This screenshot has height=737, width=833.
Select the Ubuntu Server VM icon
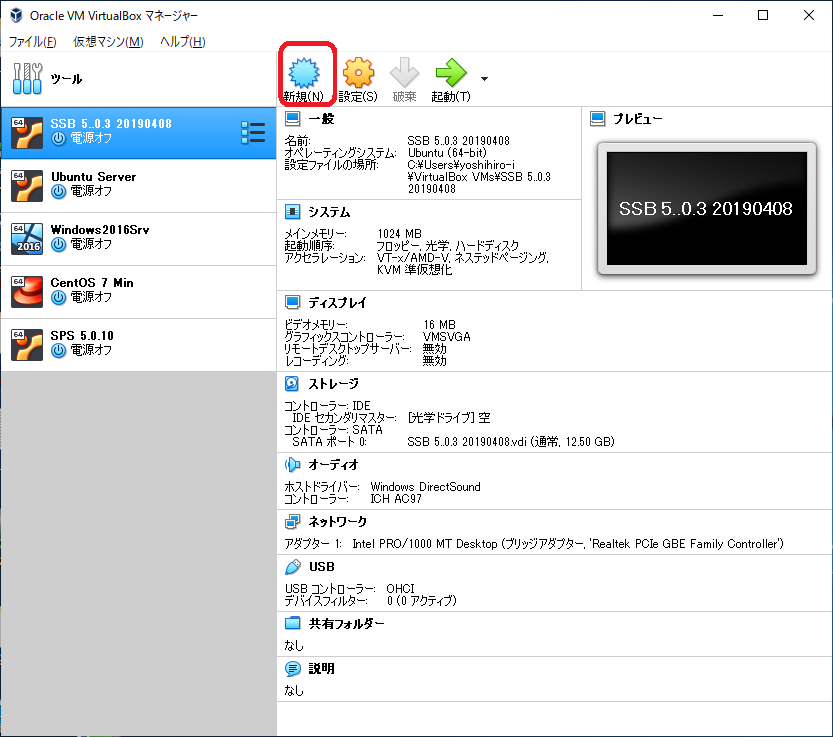(27, 185)
